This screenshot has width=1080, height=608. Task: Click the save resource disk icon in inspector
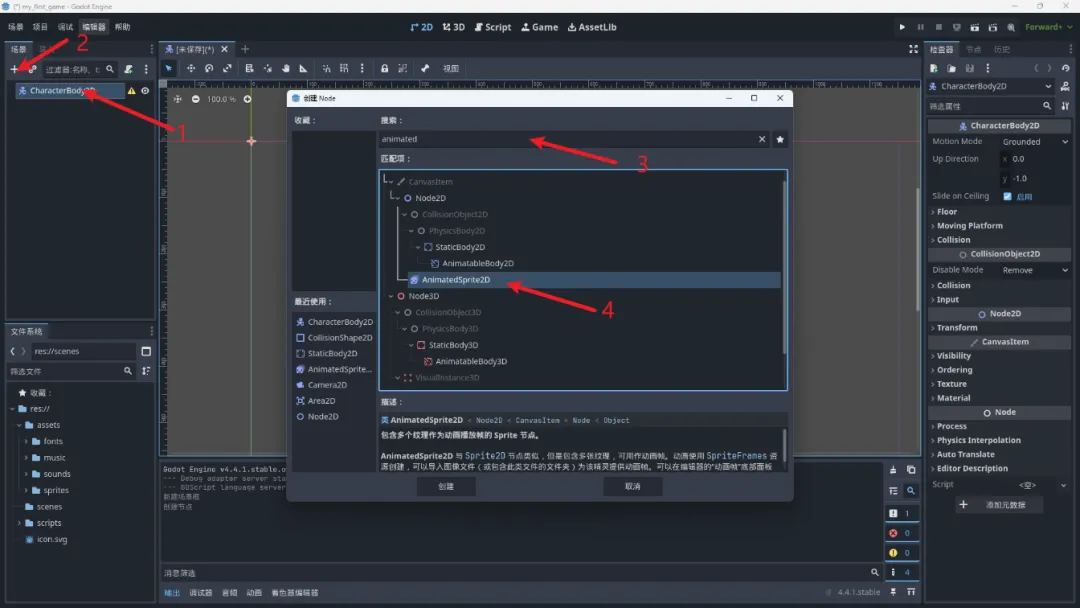tap(970, 68)
